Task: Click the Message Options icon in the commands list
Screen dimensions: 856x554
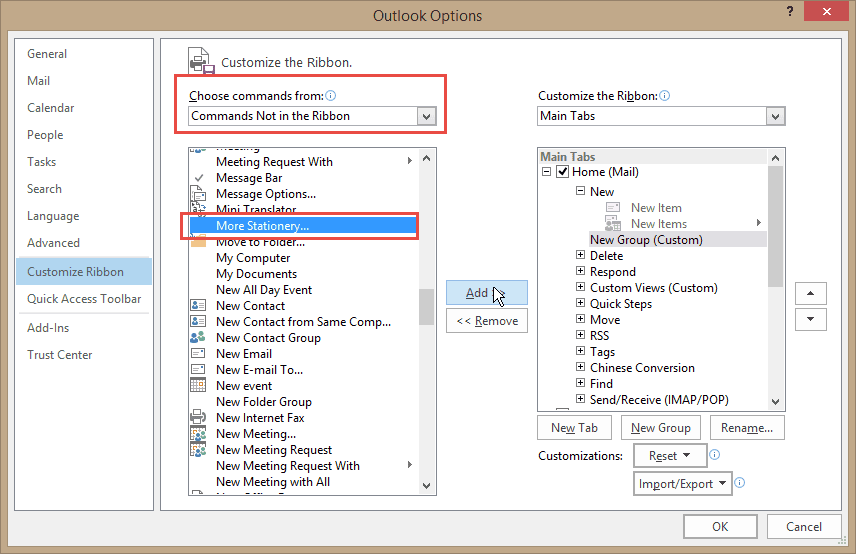Action: click(x=198, y=194)
